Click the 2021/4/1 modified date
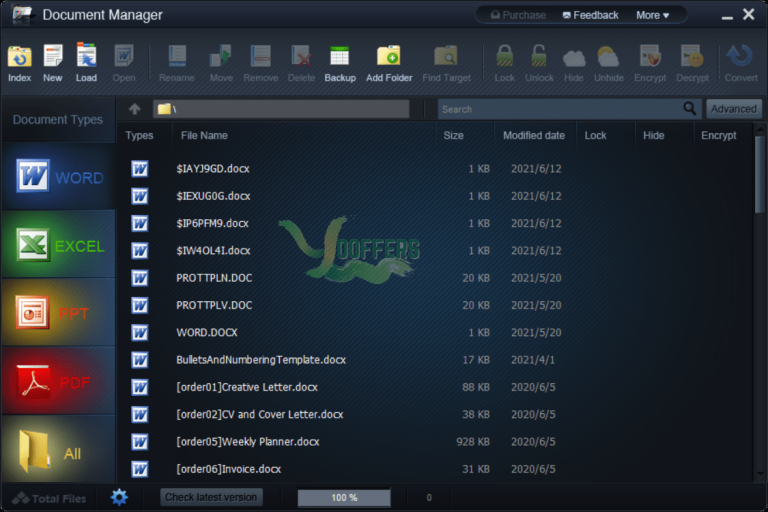This screenshot has width=768, height=512. [533, 360]
